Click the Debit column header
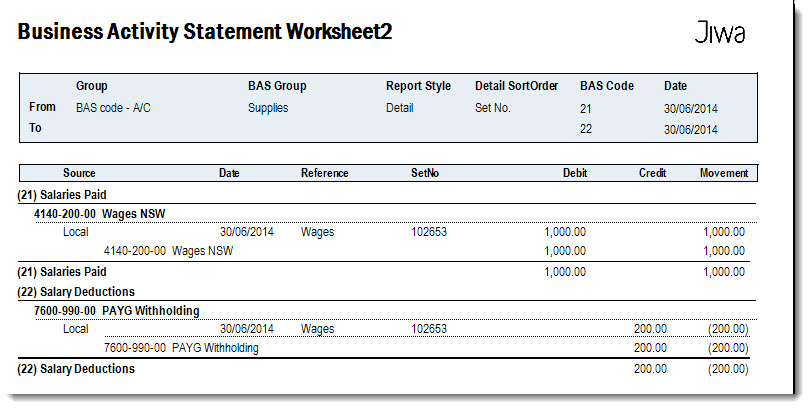Screen dimensions: 810x409 pos(575,173)
